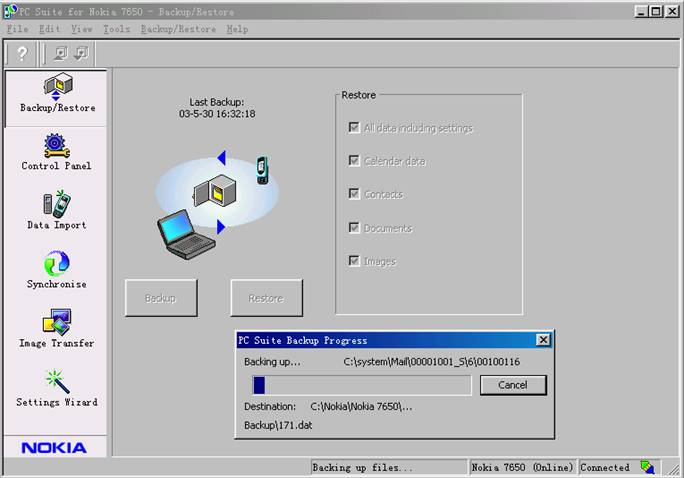Toggle the Calender data checkbox
This screenshot has height=478, width=684.
[x=354, y=160]
